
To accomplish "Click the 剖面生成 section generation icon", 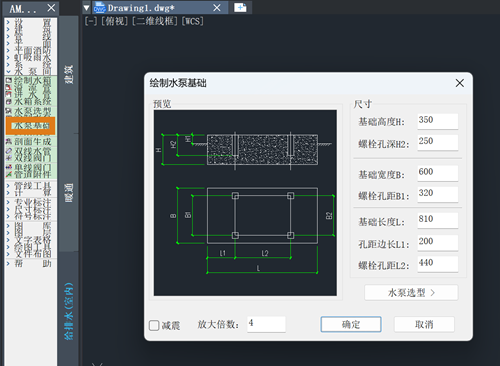I will (9, 142).
